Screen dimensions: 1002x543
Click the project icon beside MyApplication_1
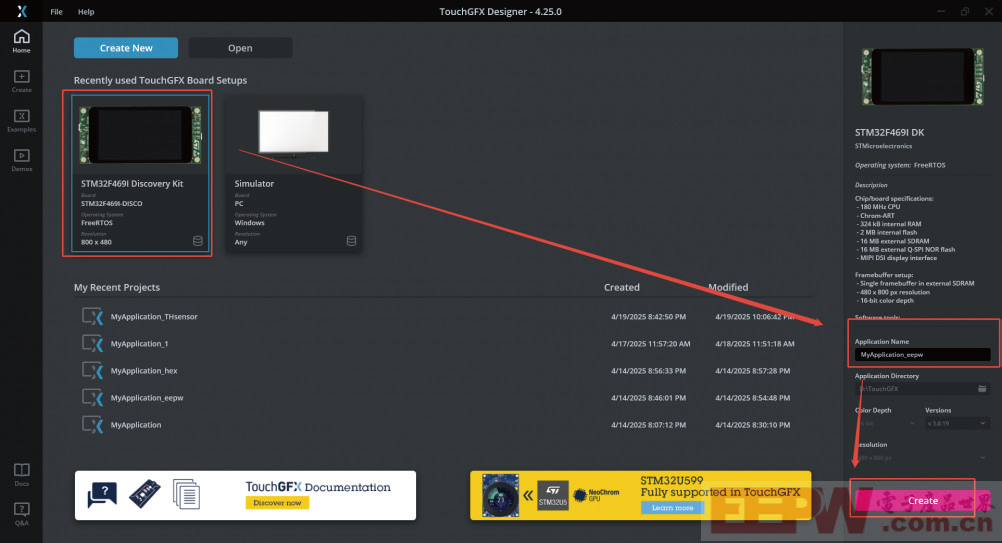tap(93, 344)
